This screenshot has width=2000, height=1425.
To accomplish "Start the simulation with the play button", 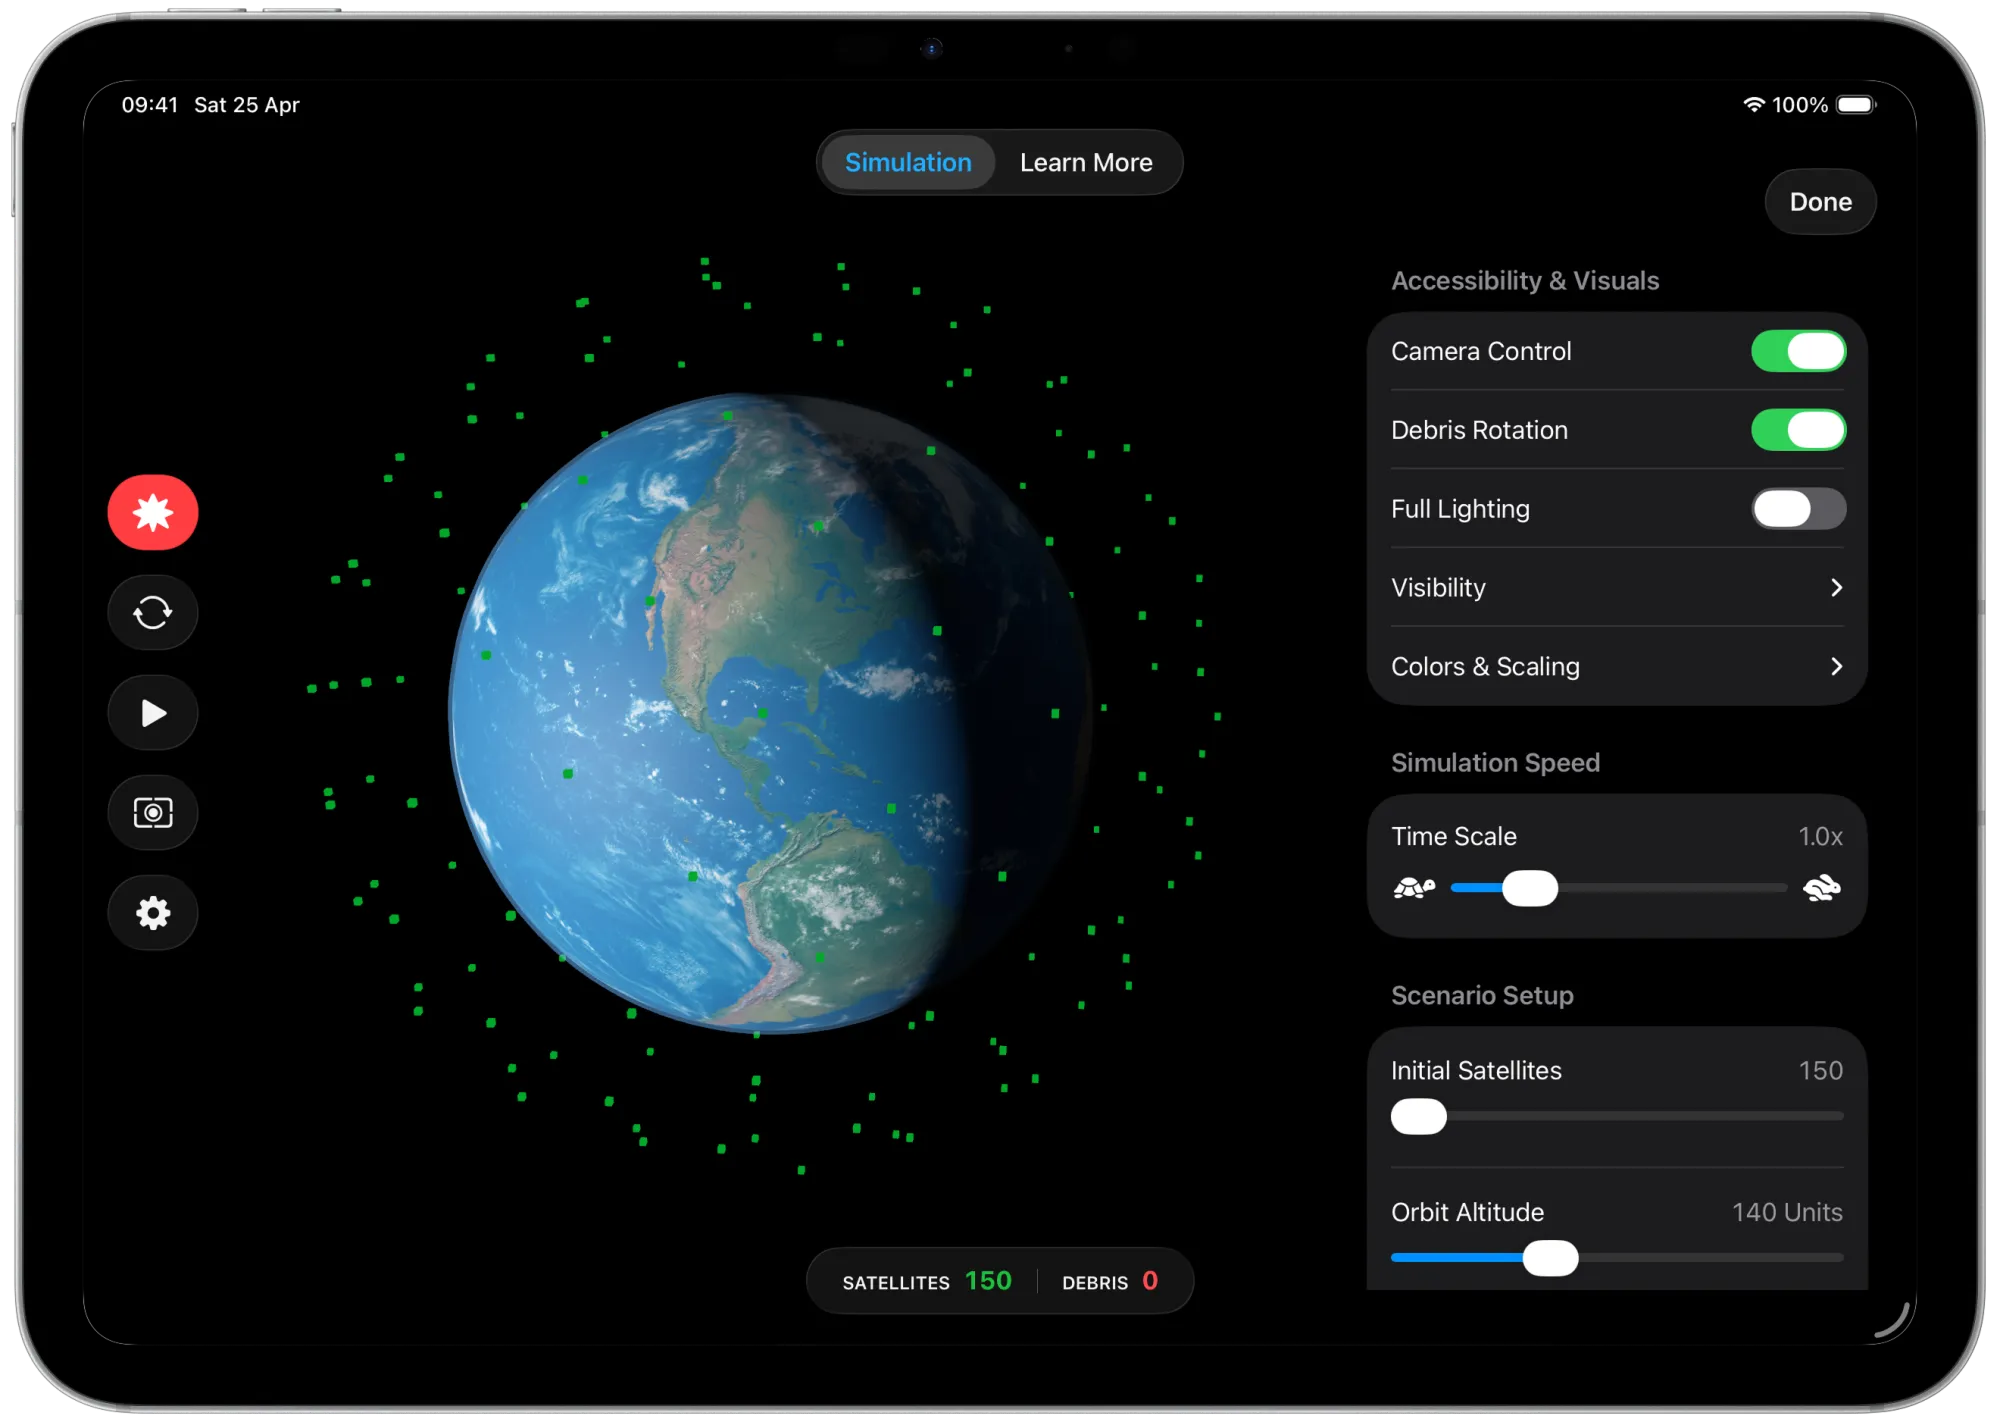I will (152, 713).
